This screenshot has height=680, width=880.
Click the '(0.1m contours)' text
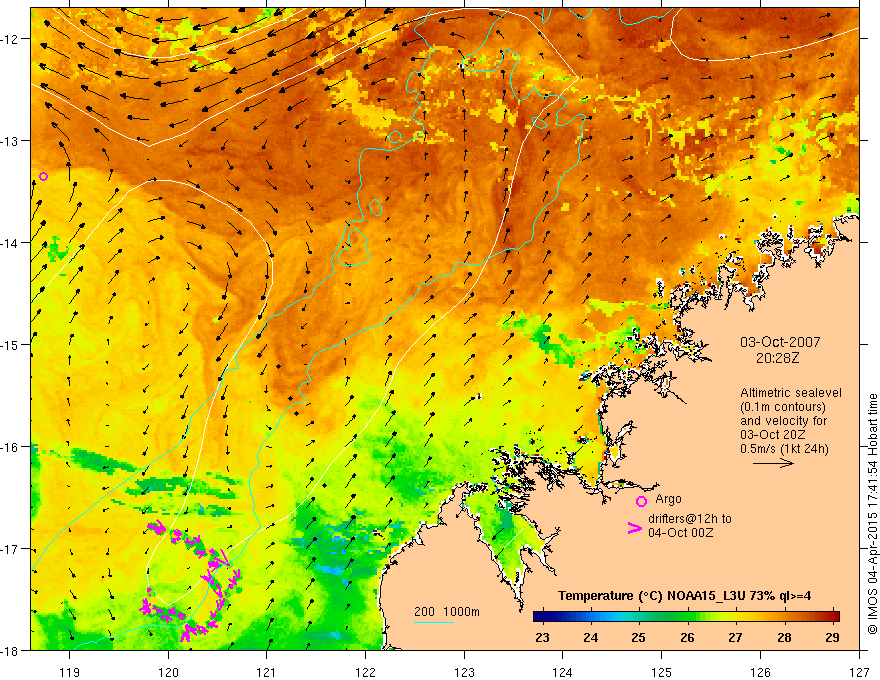coord(783,407)
